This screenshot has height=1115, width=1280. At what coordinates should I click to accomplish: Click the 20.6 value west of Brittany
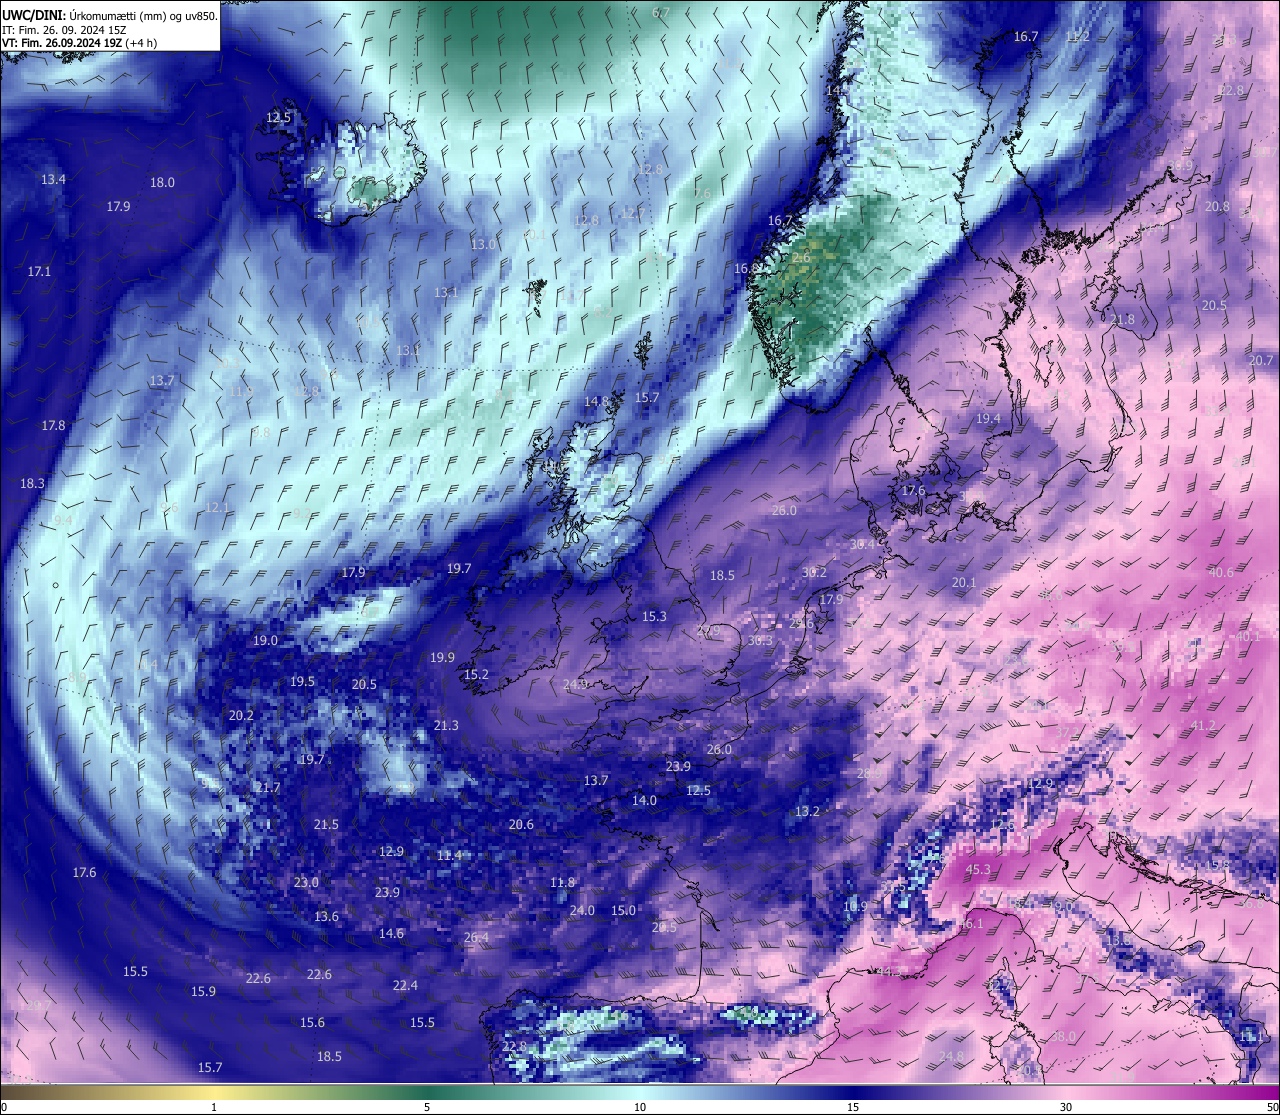pos(521,825)
